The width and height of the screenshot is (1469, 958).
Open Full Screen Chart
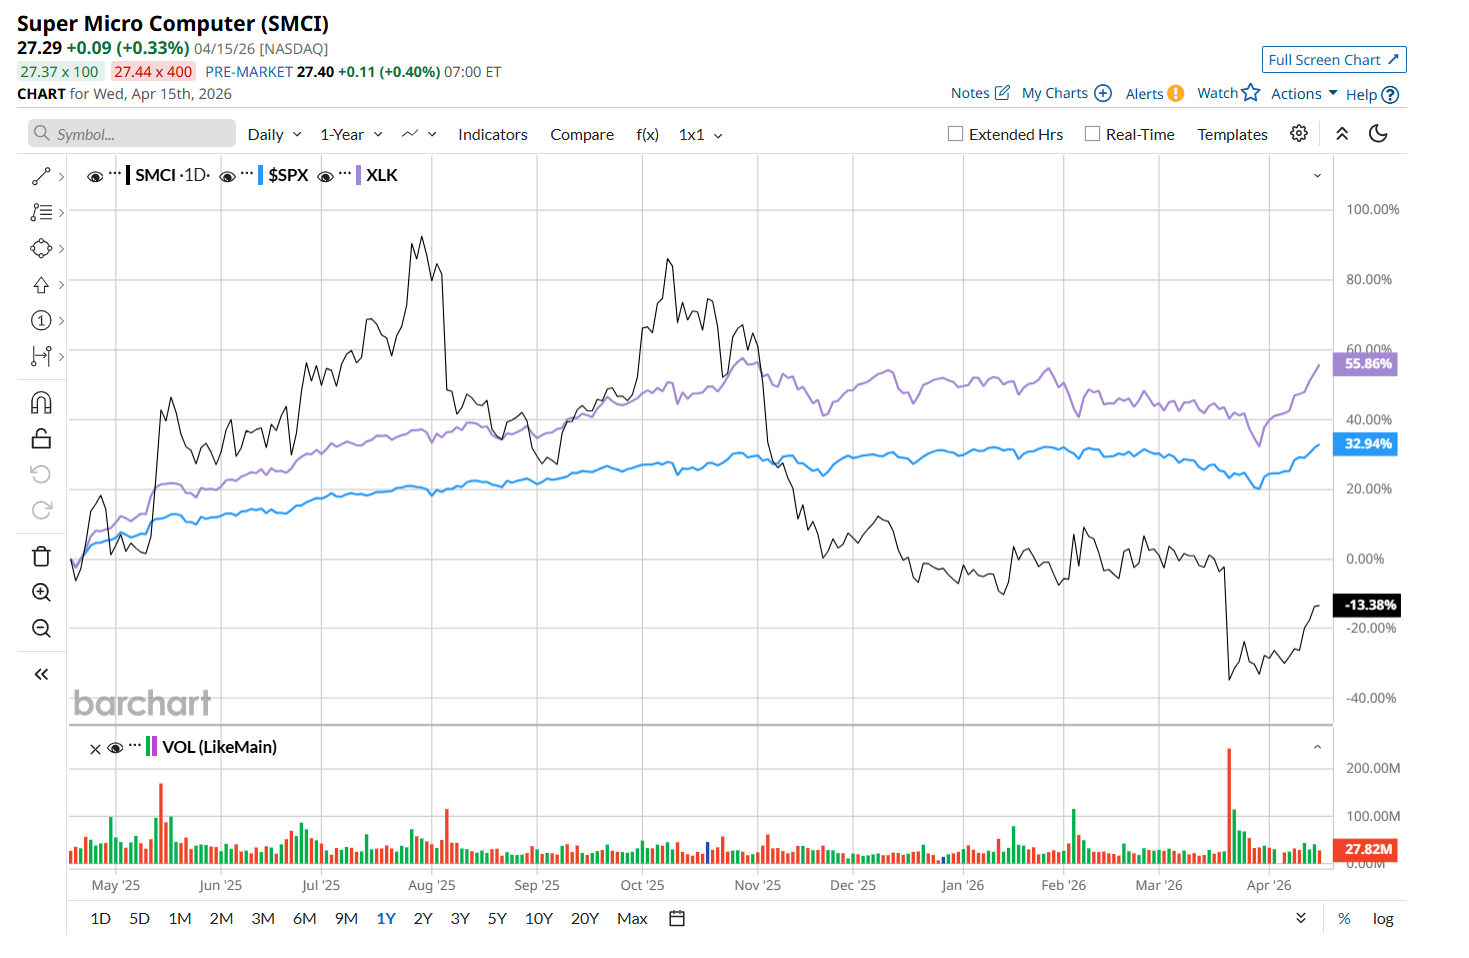(1334, 60)
